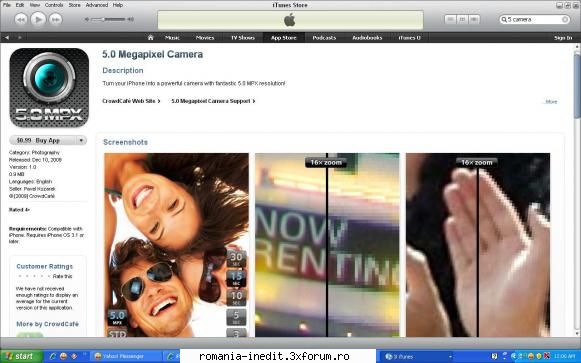Screen dimensions: 581x363
Task: Click the Category: Photography text
Action: pos(34,152)
